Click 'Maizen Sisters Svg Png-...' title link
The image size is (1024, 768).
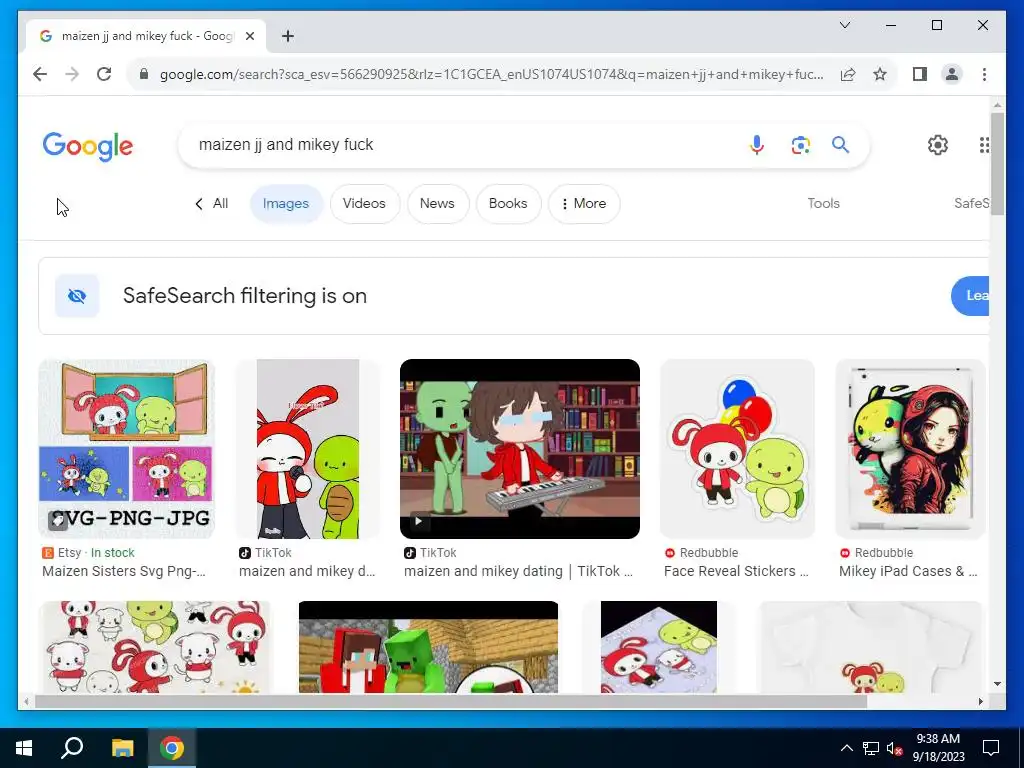coord(124,571)
